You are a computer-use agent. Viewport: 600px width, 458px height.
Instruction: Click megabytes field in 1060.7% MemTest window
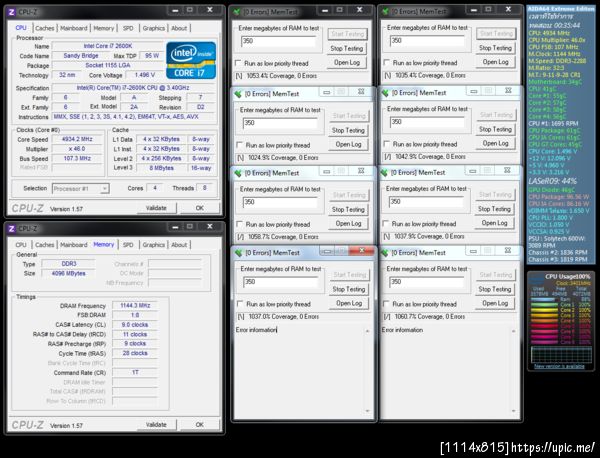coord(427,282)
